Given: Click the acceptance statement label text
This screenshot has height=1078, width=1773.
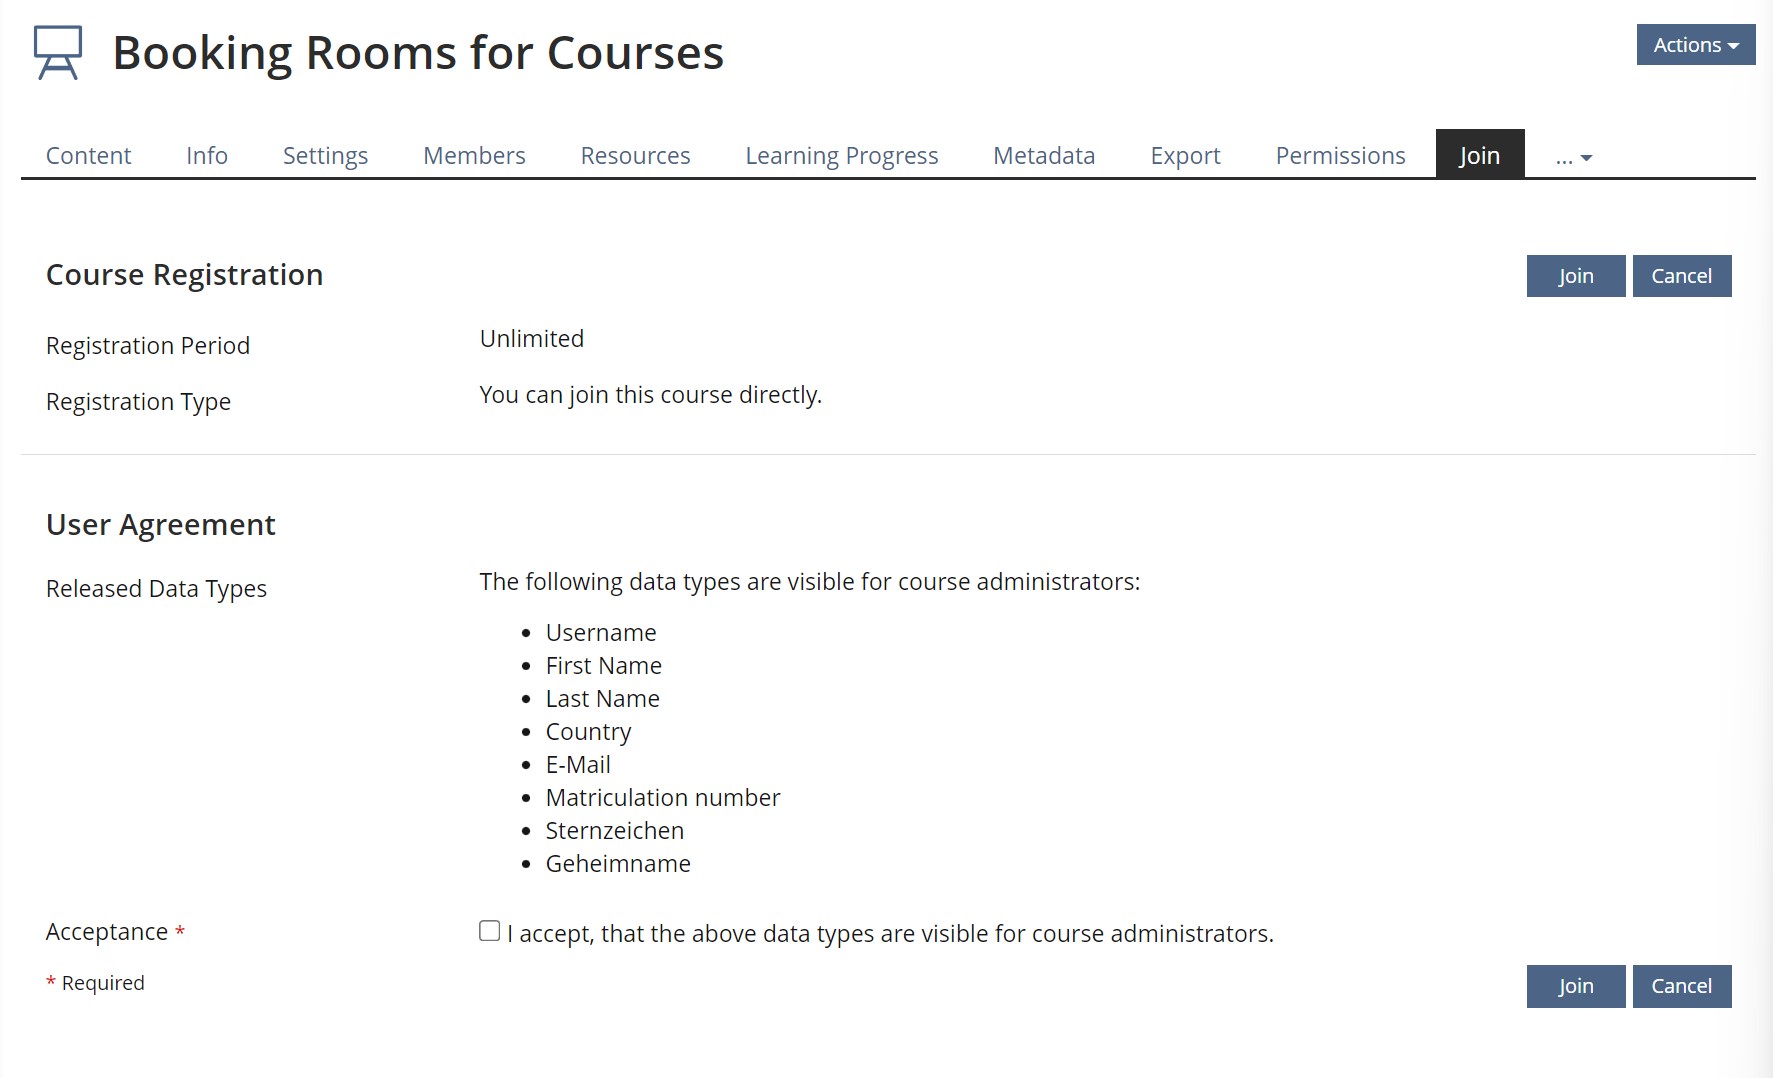Looking at the screenshot, I should click(x=890, y=934).
